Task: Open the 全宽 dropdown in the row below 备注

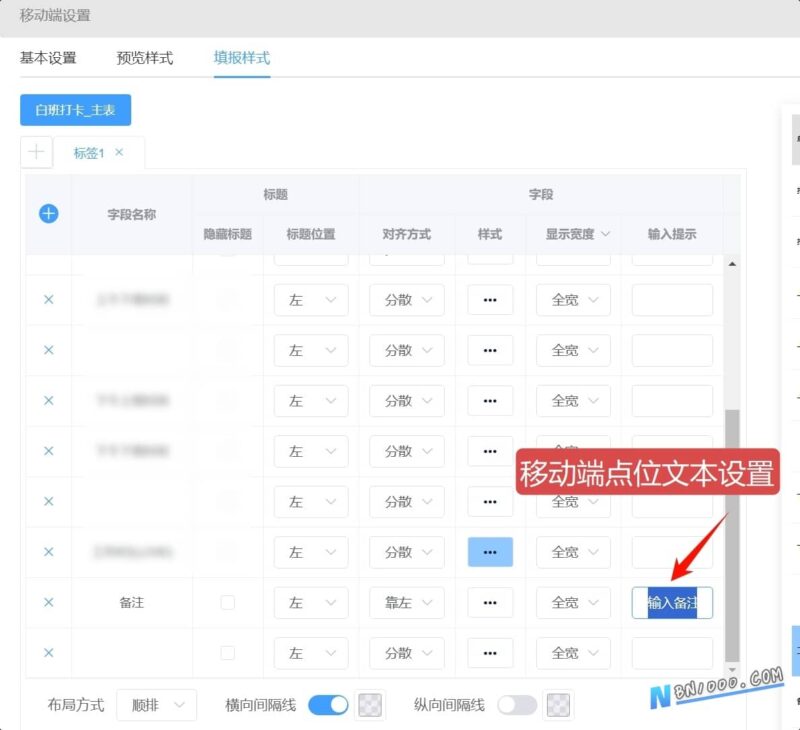Action: point(573,653)
